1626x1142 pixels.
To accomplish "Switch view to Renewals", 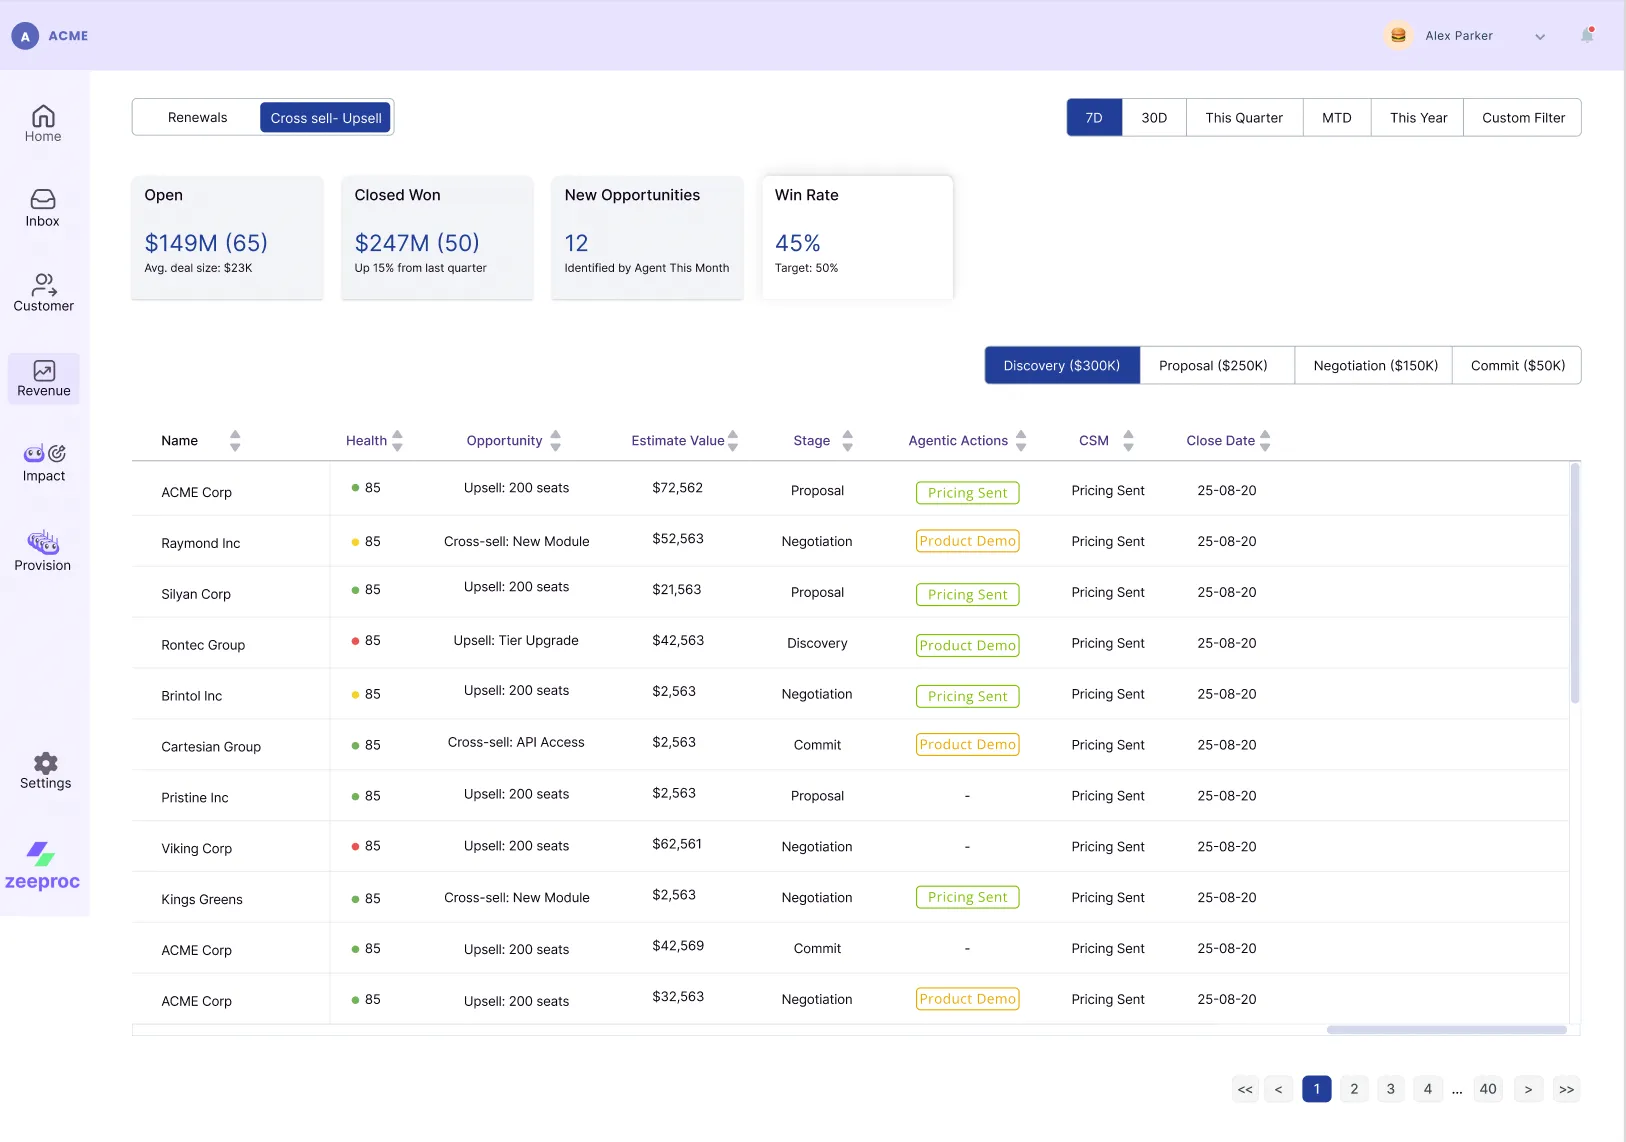I will [x=196, y=117].
